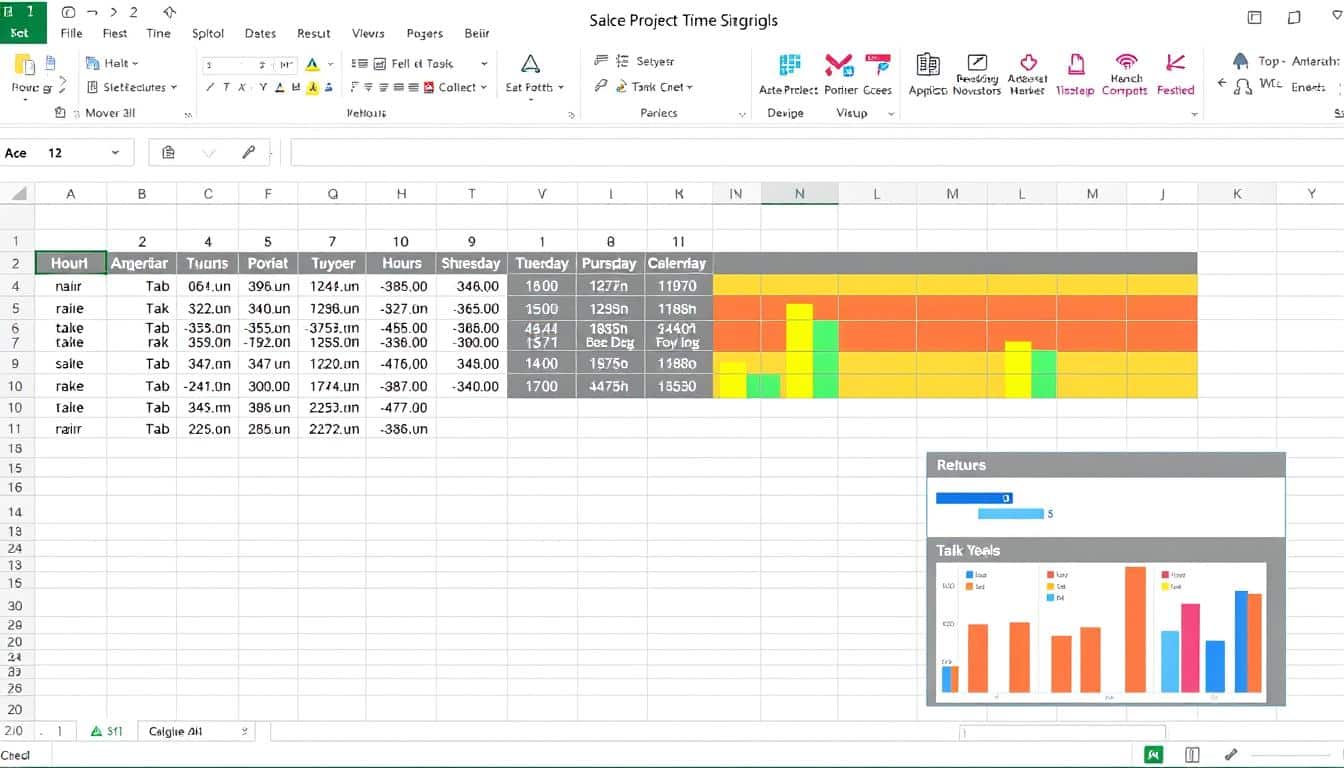1344x768 pixels.
Task: Switch to the Resut ribbon tab
Action: pyautogui.click(x=313, y=33)
